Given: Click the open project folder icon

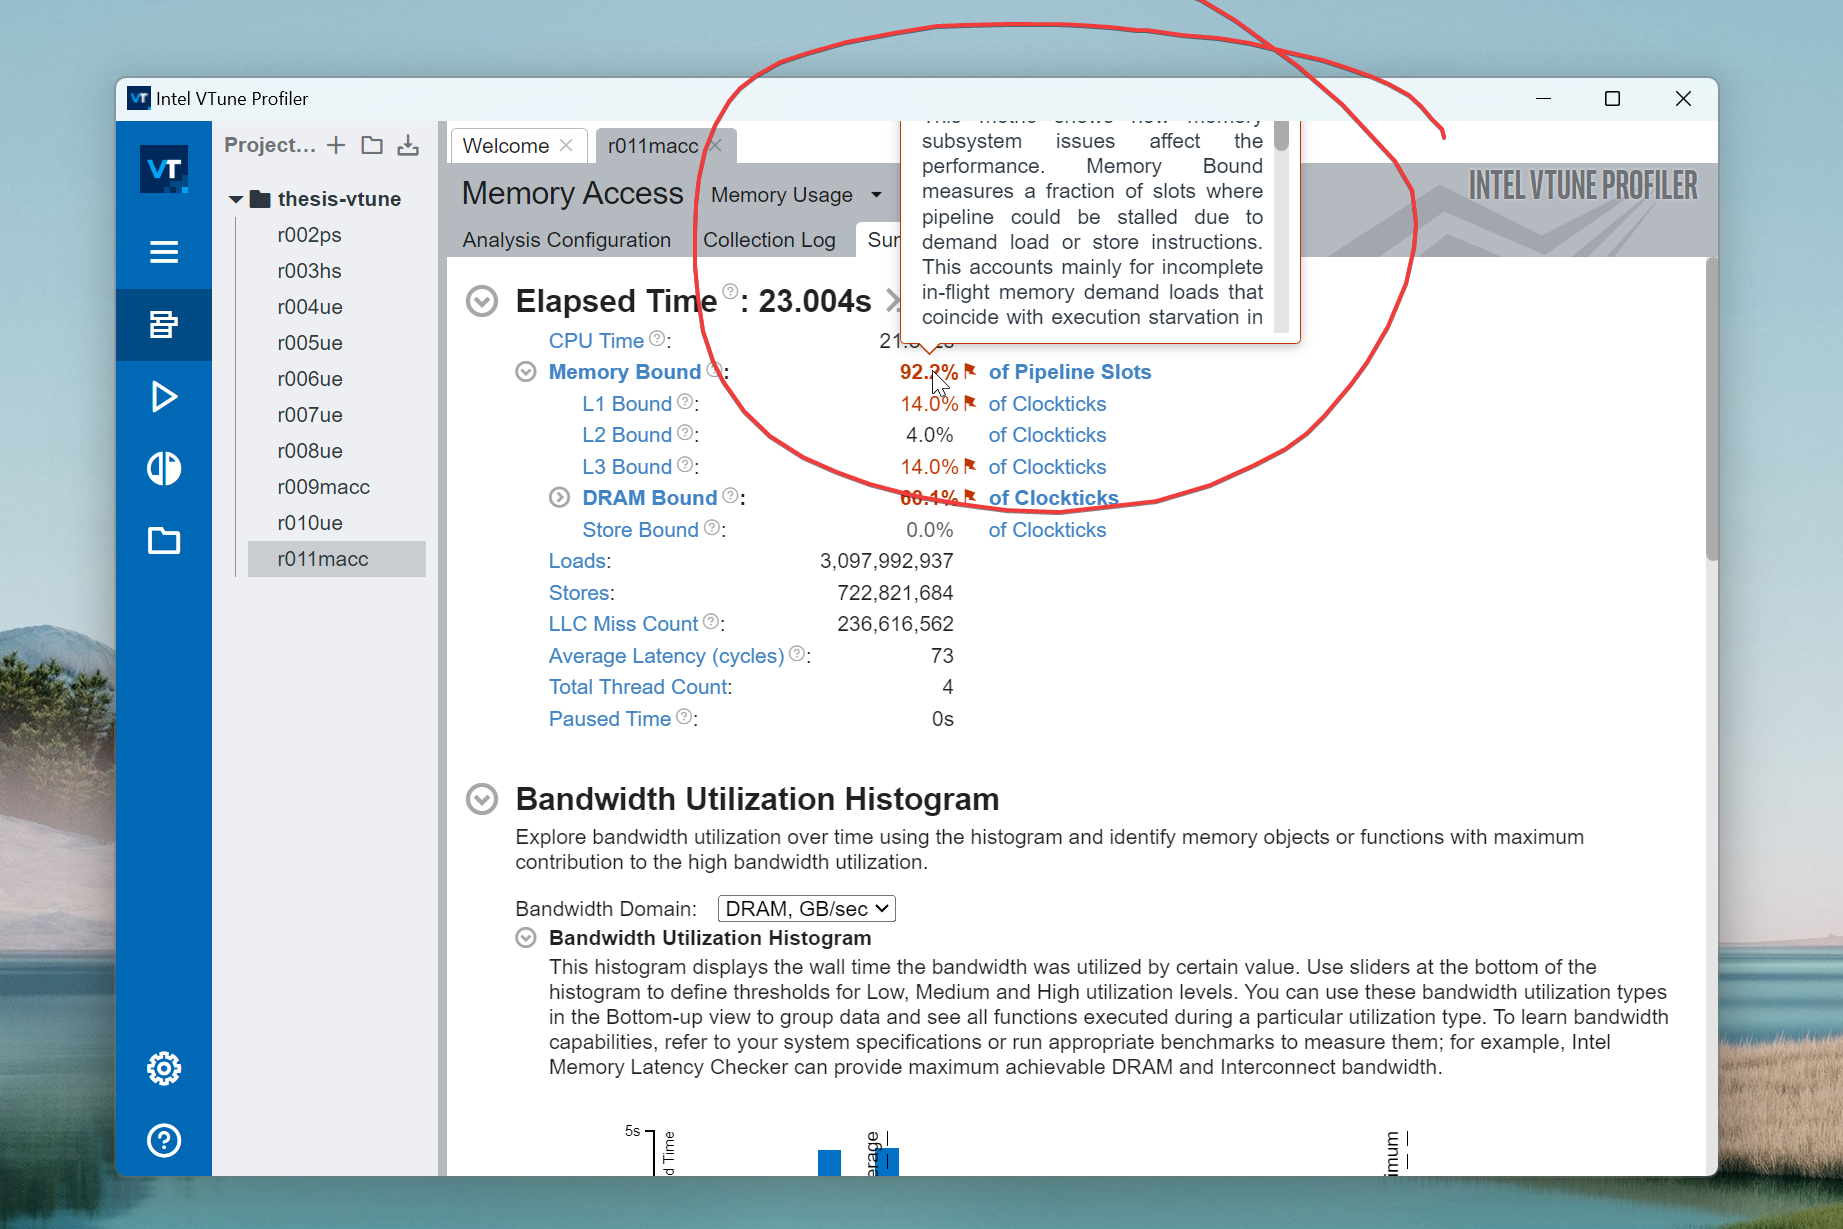Looking at the screenshot, I should [372, 145].
